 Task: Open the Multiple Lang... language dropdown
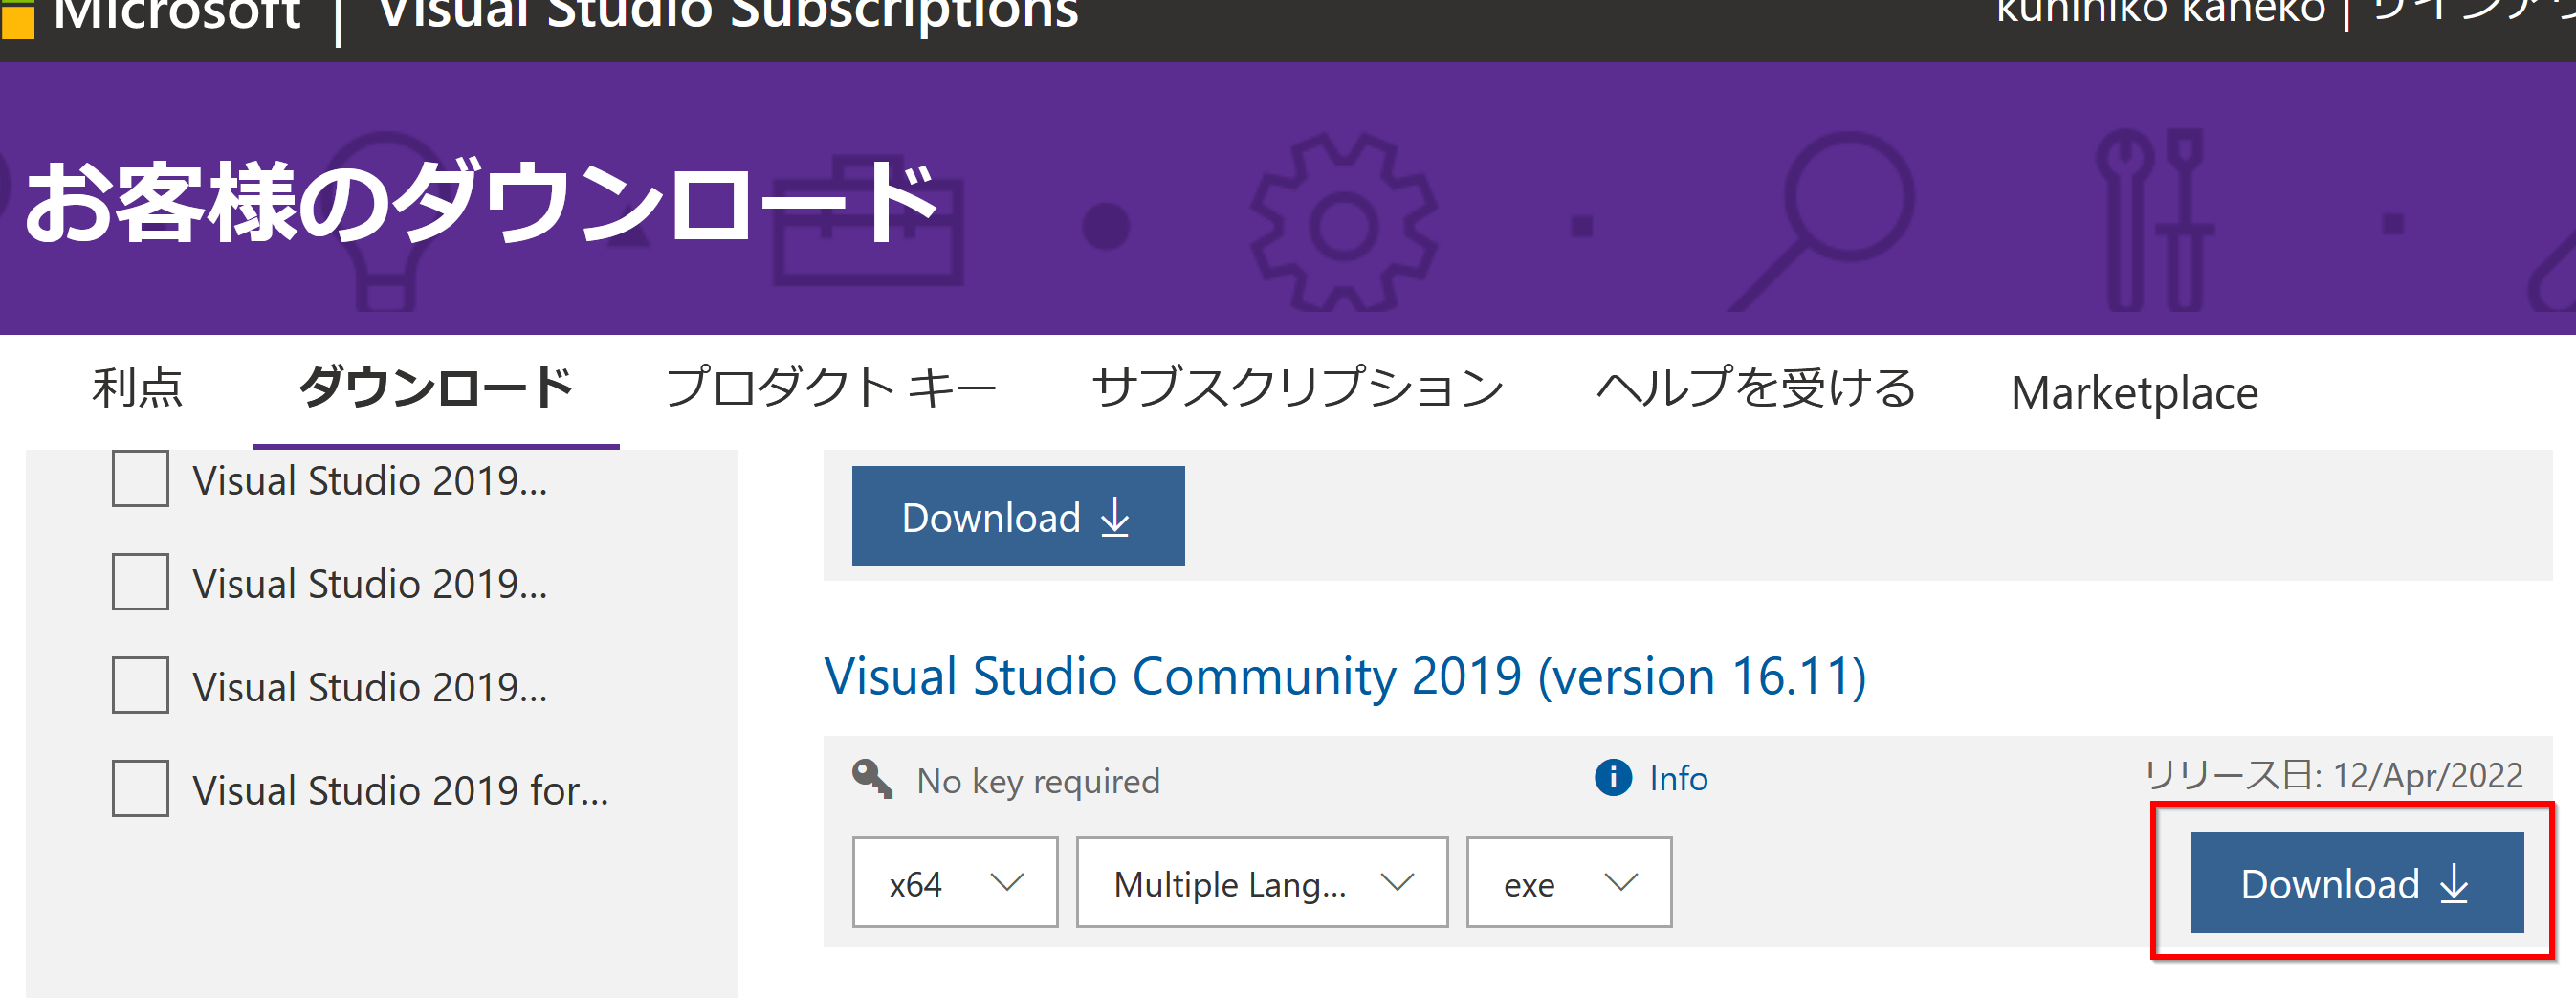click(x=1262, y=883)
